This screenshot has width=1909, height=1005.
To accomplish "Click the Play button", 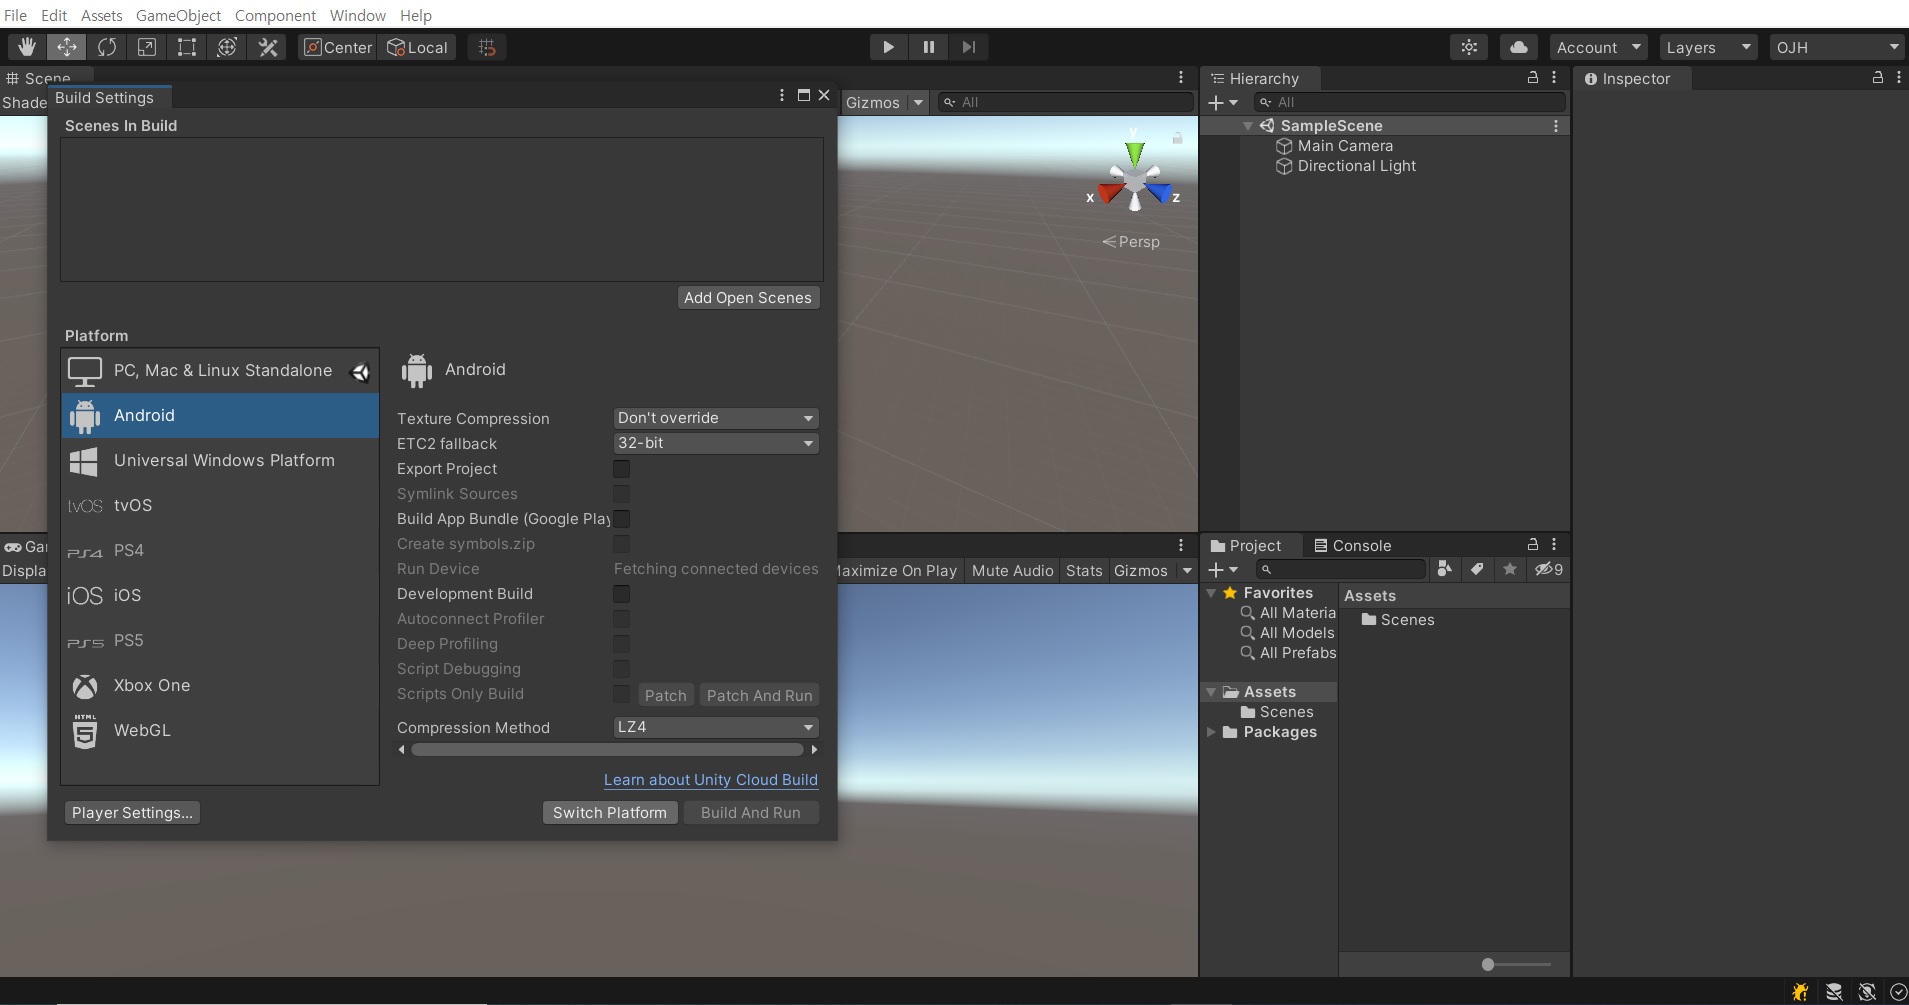I will (888, 47).
